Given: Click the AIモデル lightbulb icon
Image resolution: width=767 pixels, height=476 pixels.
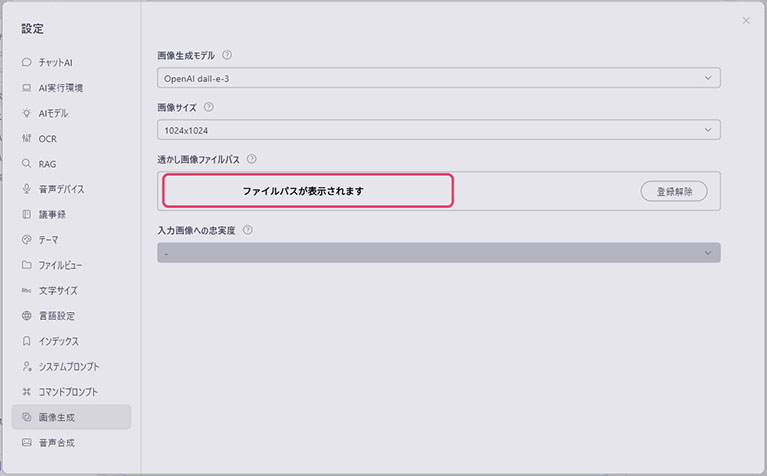Looking at the screenshot, I should (x=27, y=113).
